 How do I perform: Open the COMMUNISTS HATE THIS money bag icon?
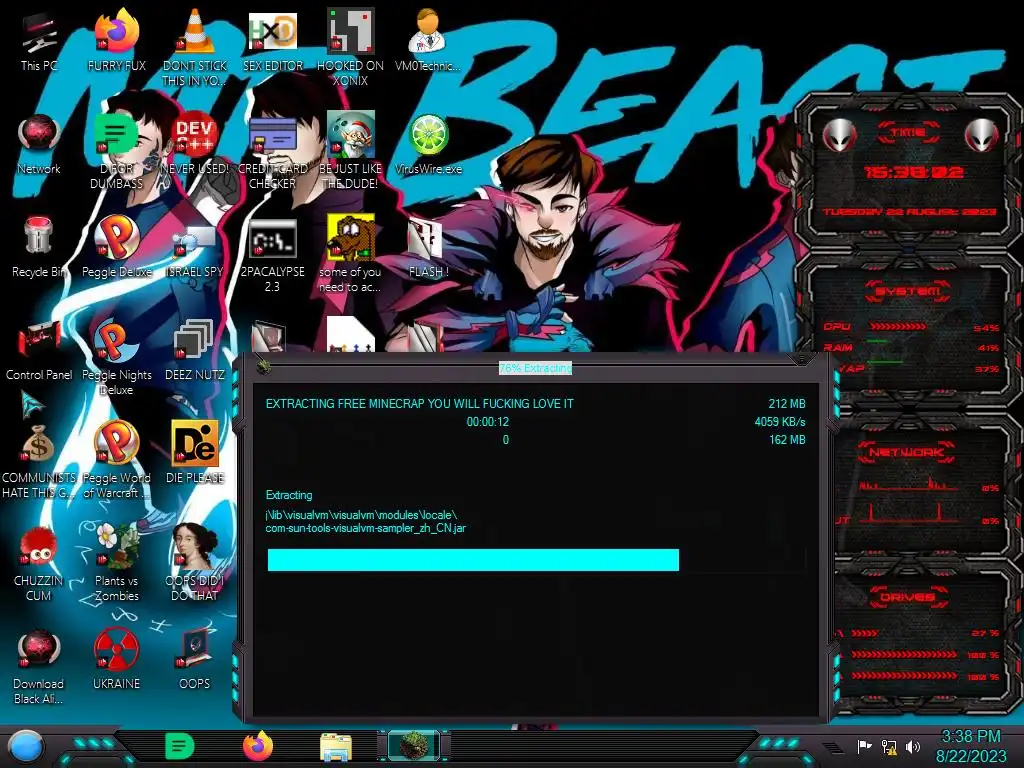click(x=39, y=460)
